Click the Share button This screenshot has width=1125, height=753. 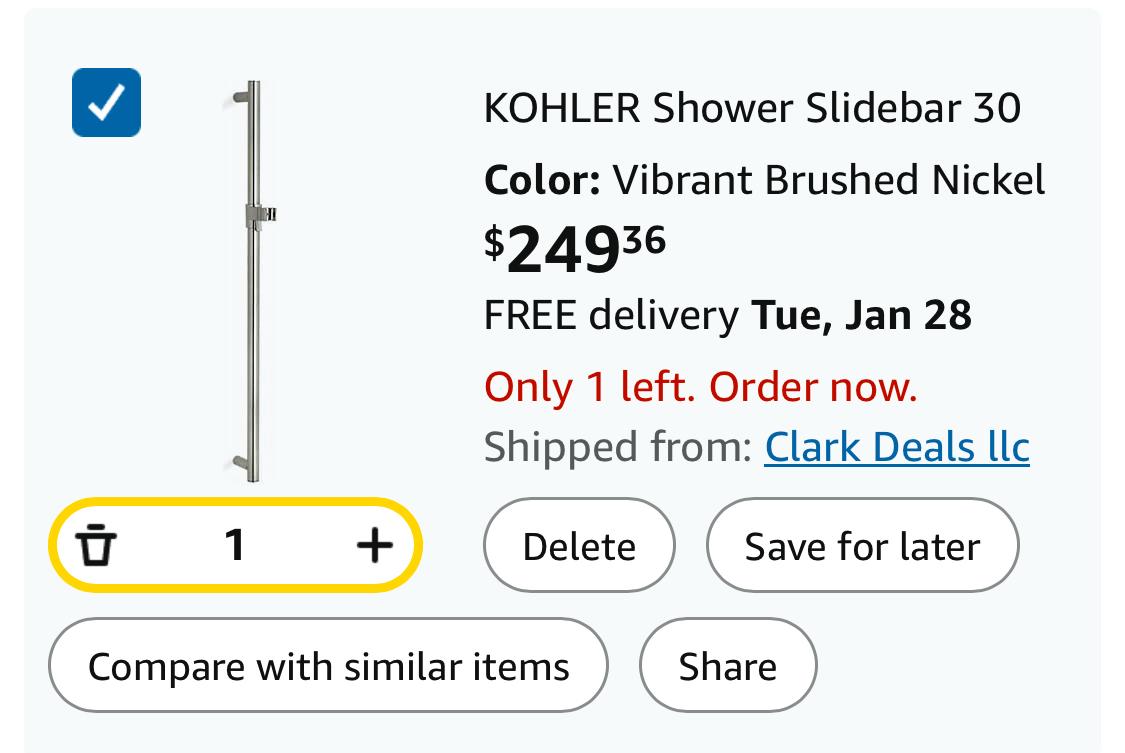click(x=727, y=666)
